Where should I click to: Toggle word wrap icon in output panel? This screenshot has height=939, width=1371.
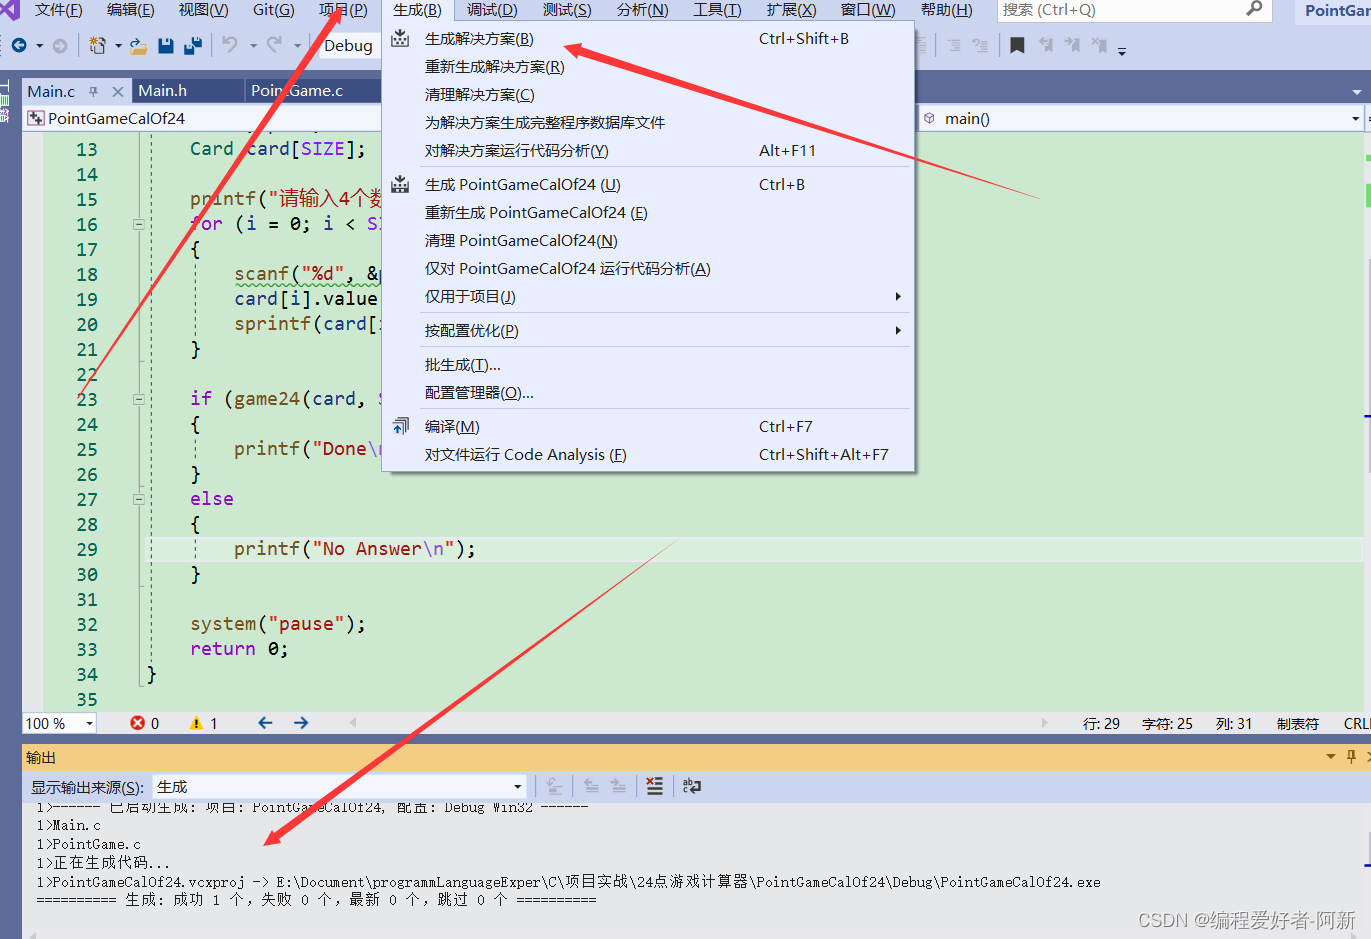691,786
